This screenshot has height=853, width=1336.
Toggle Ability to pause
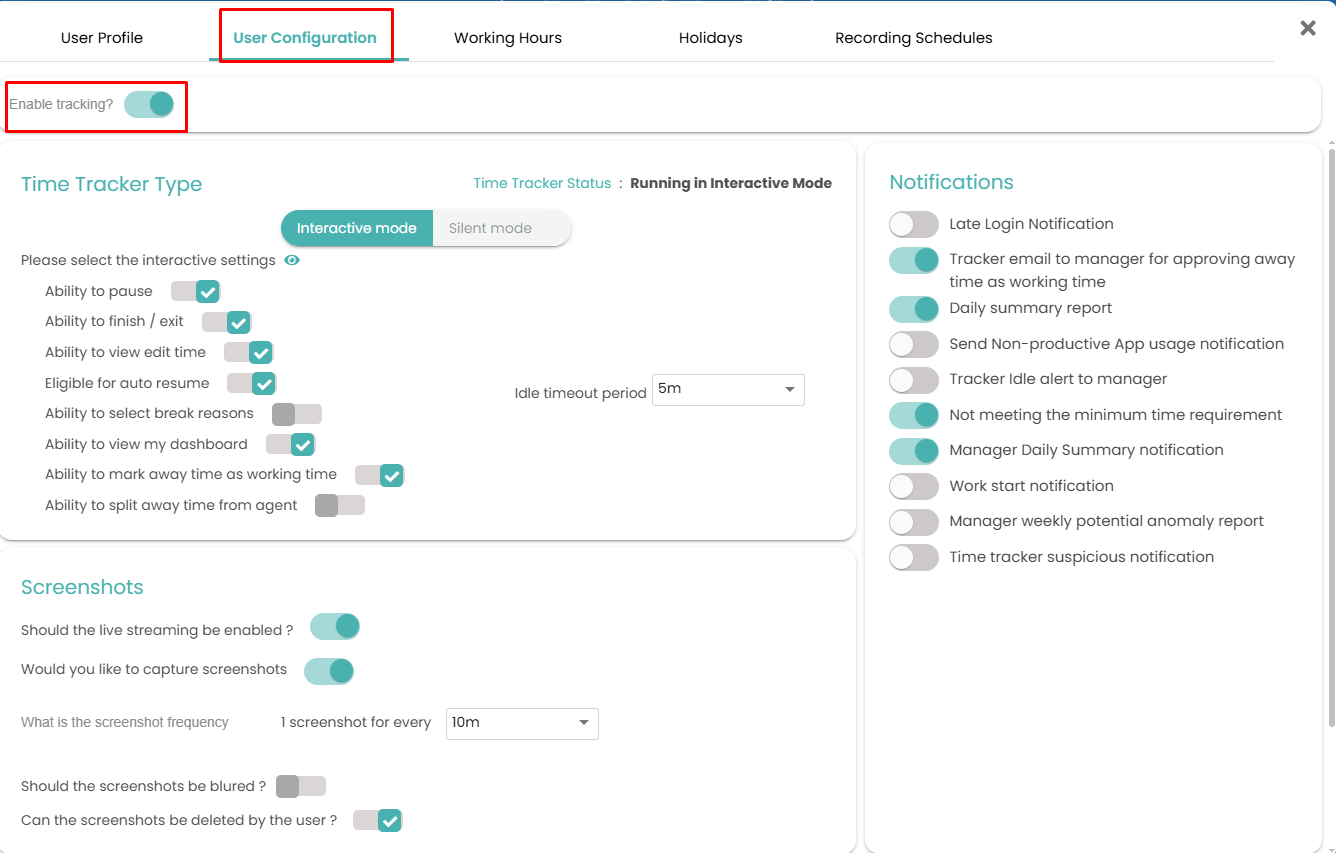[195, 291]
